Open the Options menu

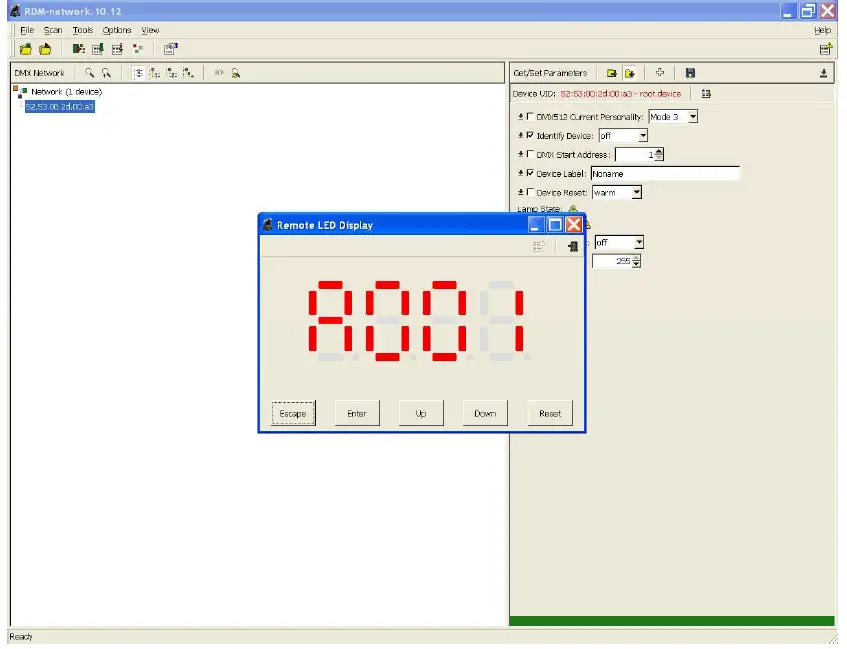(x=116, y=30)
